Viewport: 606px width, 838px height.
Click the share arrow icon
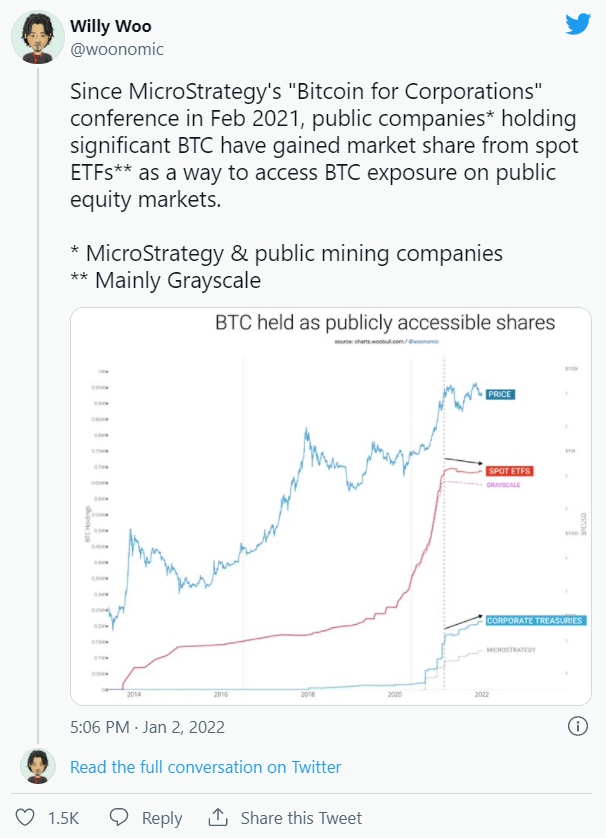(217, 817)
